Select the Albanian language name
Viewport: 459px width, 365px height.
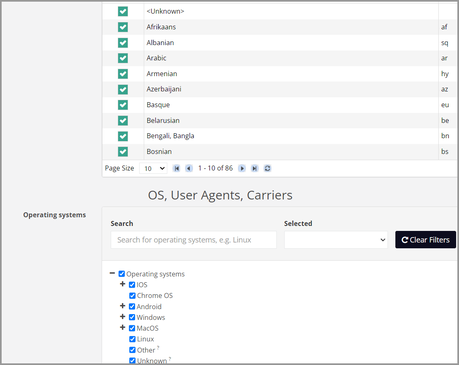click(x=160, y=43)
